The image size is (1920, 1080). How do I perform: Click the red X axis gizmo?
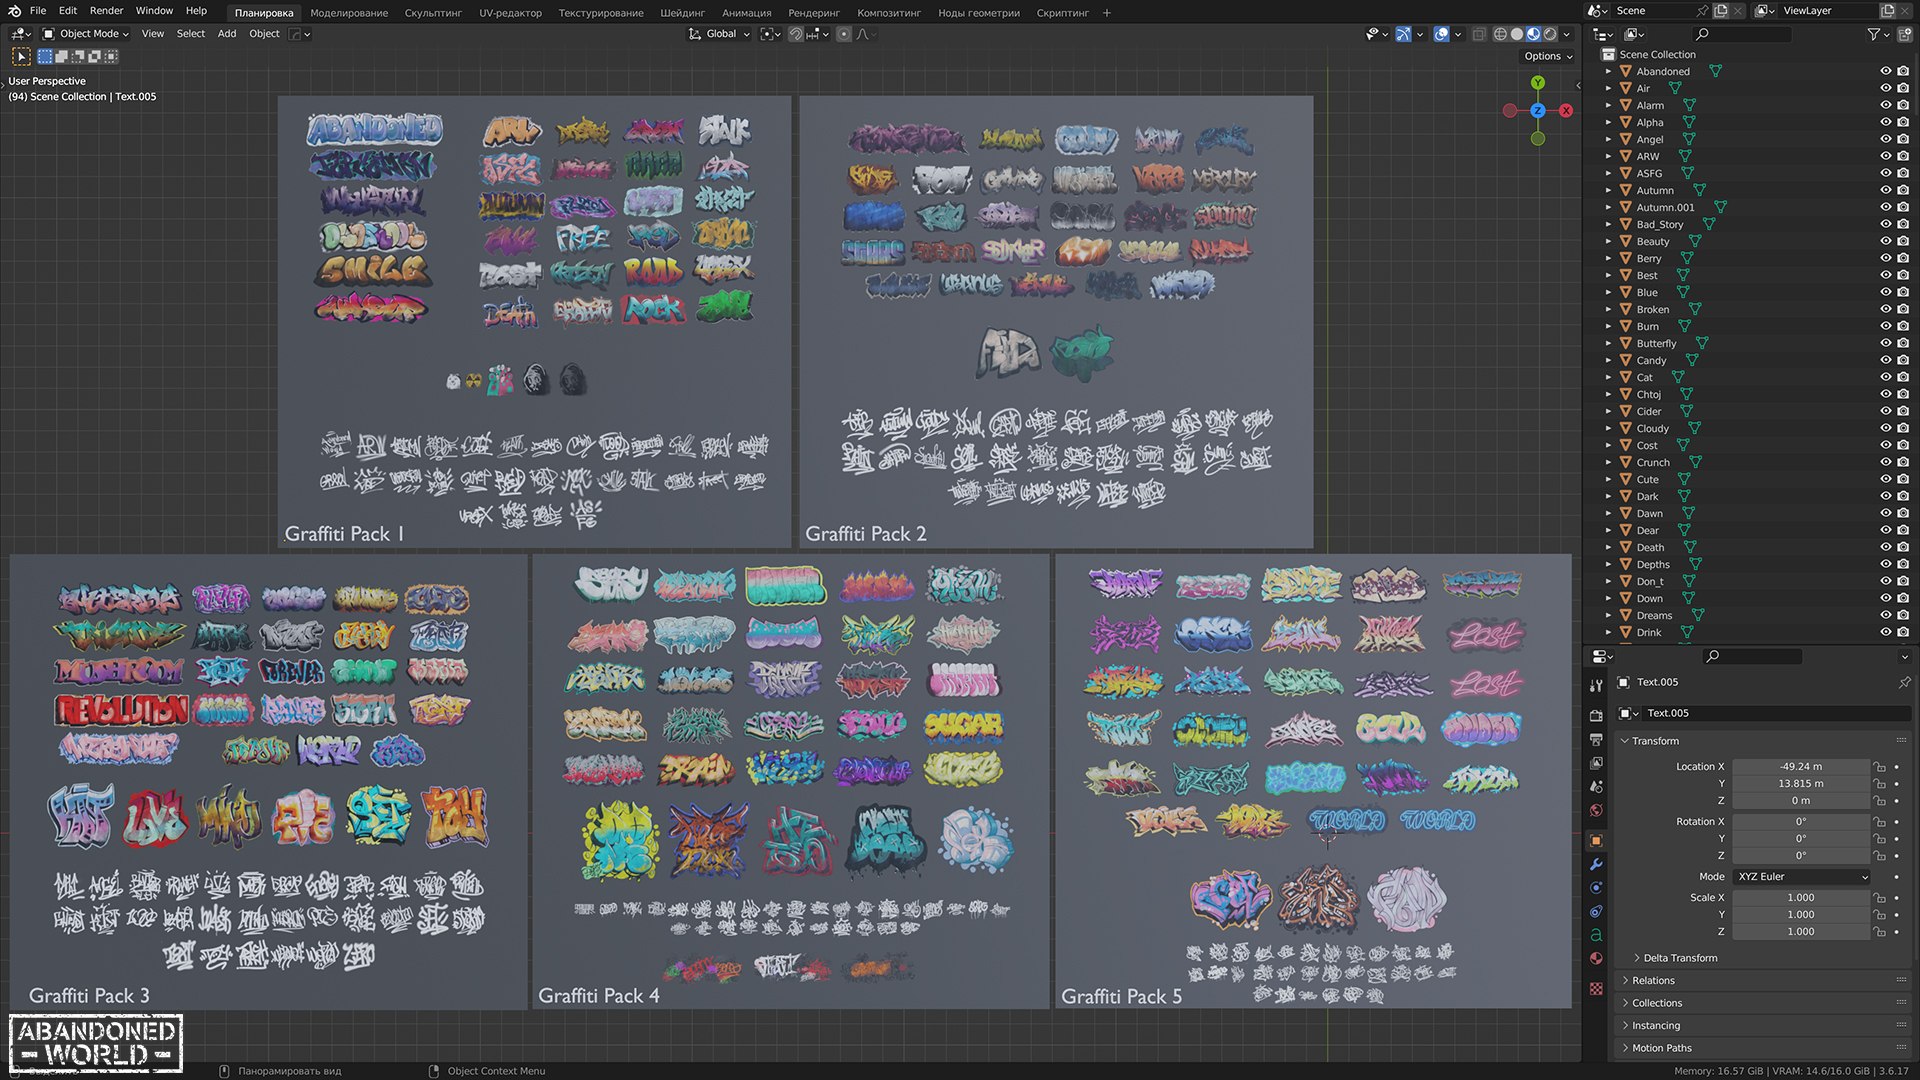pos(1566,111)
